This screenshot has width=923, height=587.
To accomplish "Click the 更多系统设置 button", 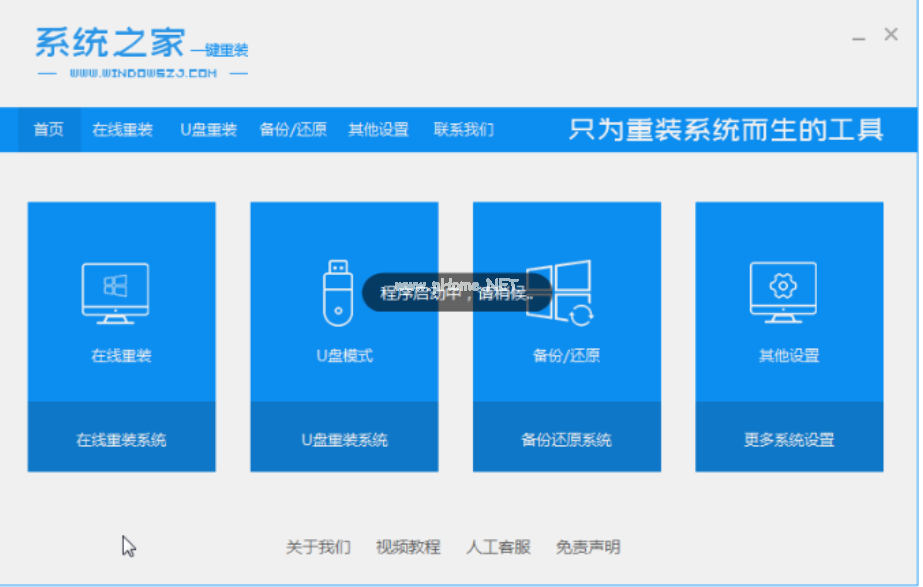I will 788,438.
